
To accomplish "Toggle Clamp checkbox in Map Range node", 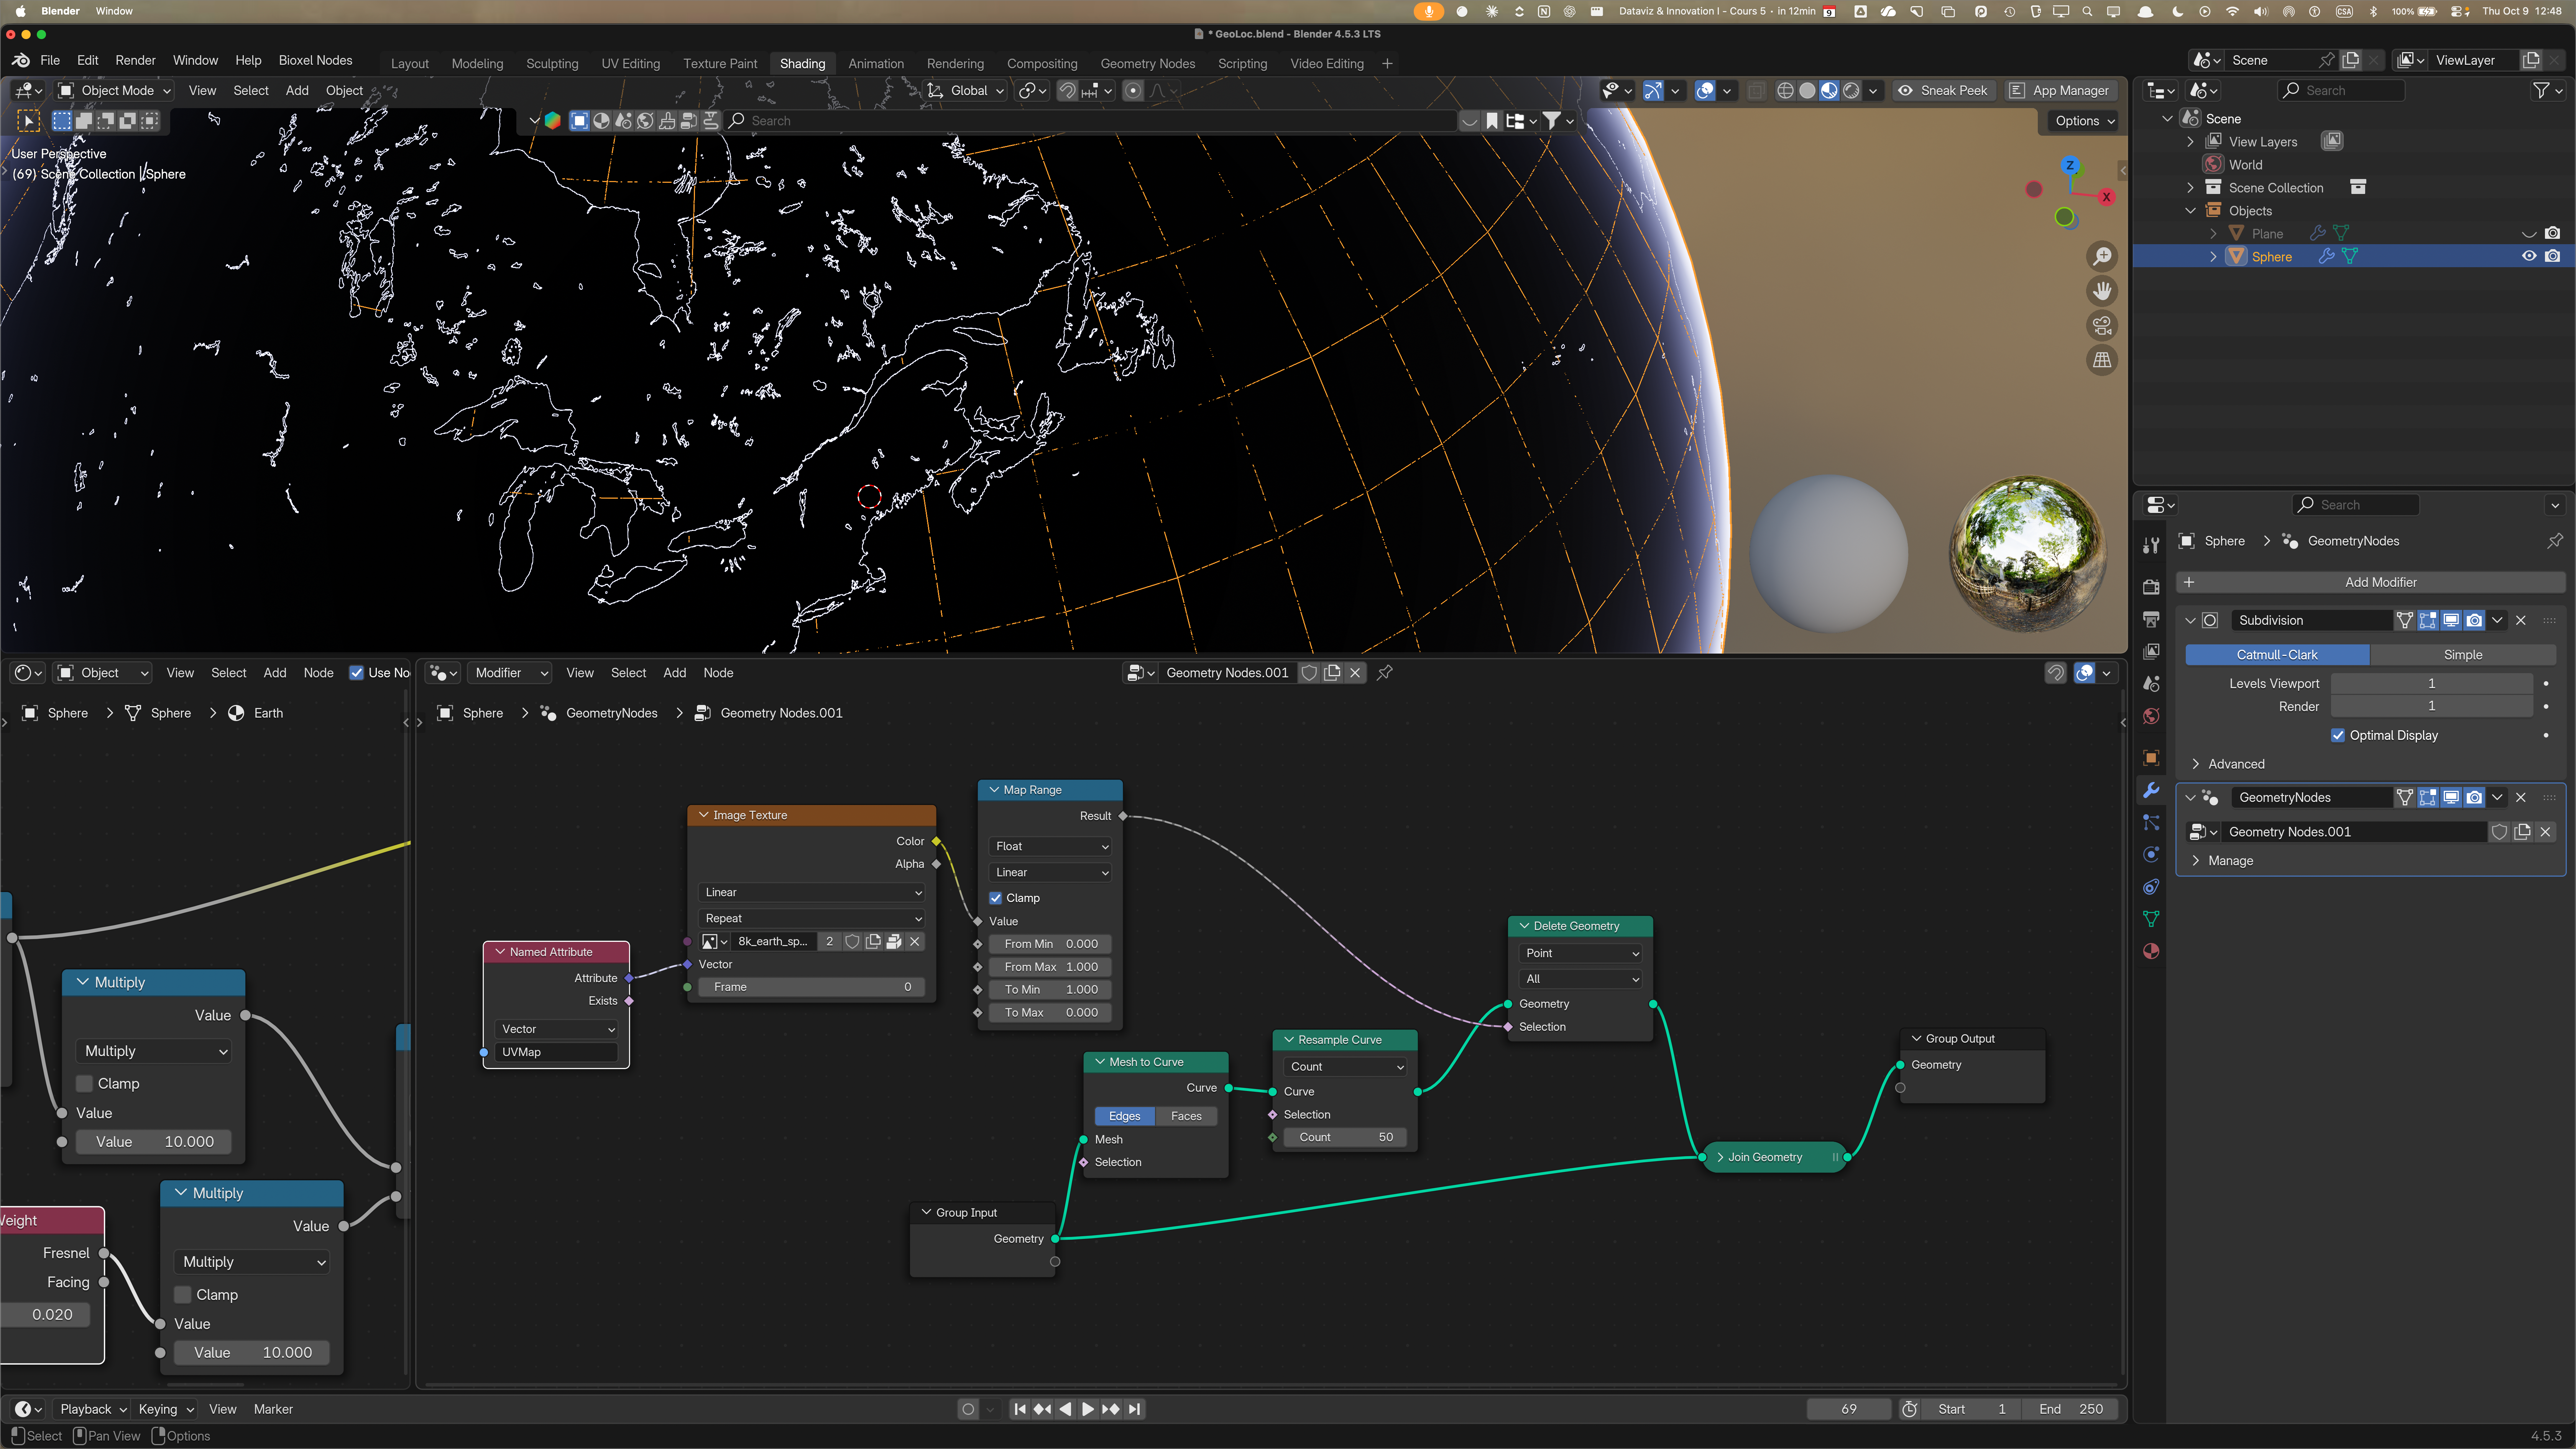I will [x=996, y=898].
